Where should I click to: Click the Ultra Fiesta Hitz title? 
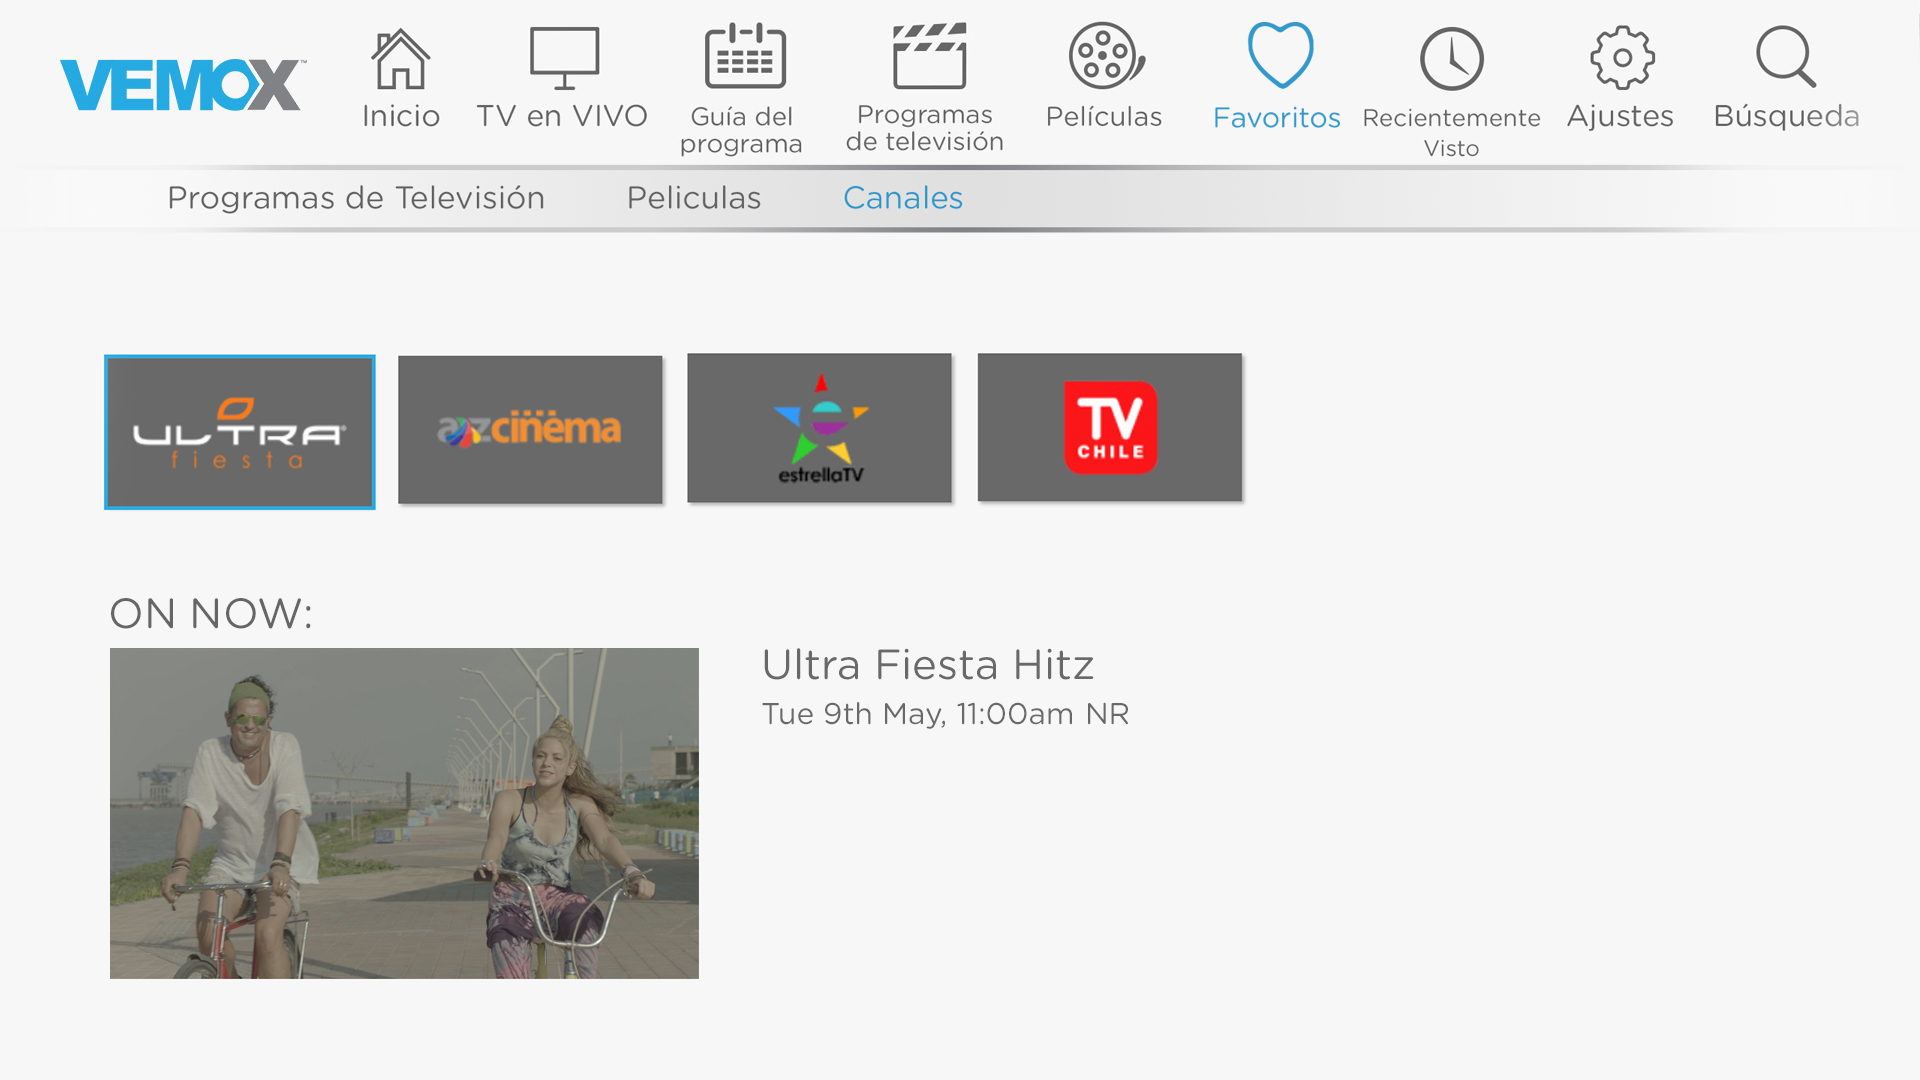(x=927, y=665)
